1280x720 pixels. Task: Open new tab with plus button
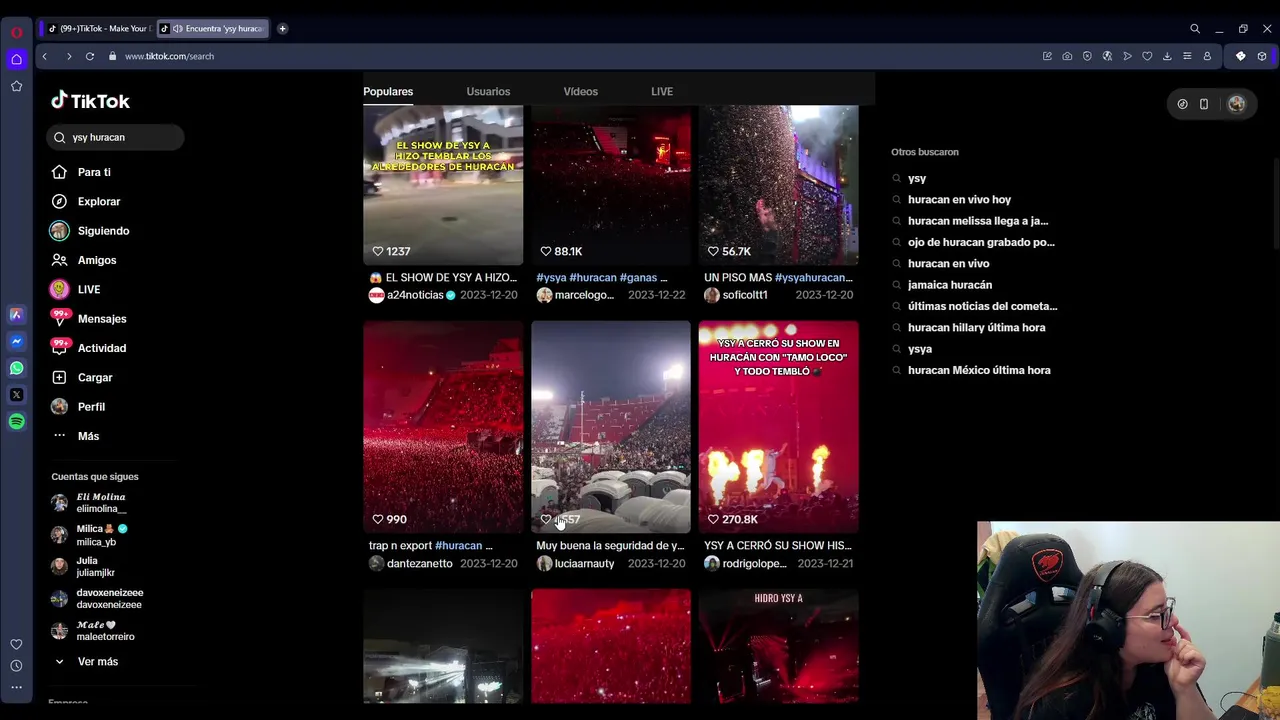282,28
